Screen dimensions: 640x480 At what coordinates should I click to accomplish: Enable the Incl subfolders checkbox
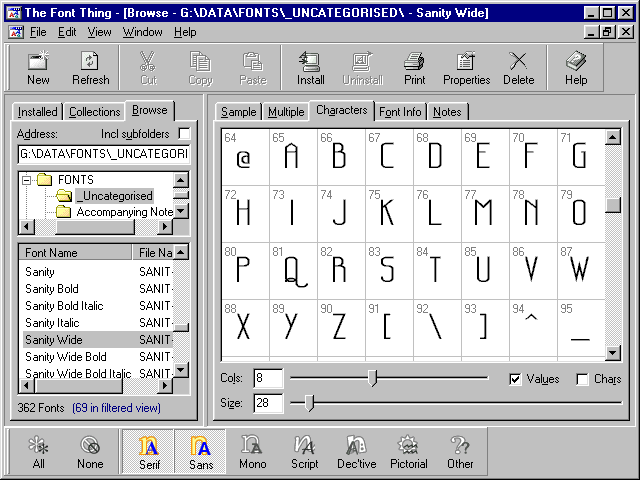(184, 133)
